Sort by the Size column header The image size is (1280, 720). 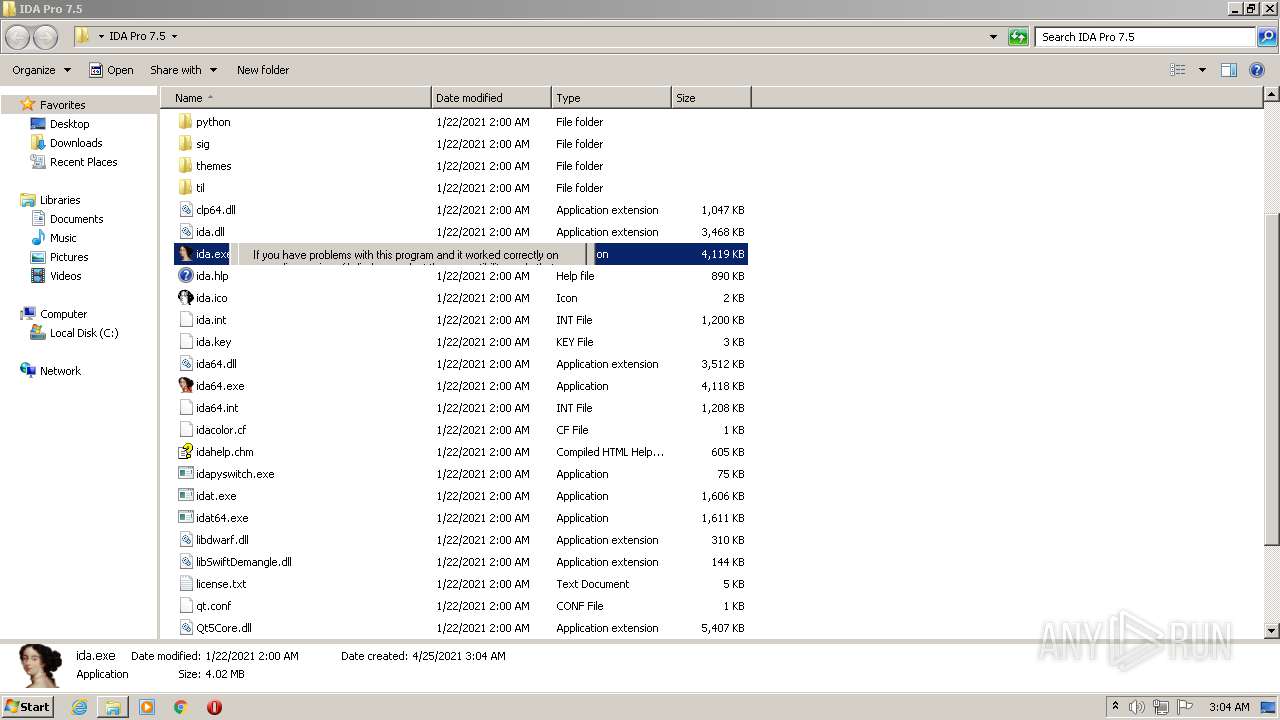point(711,98)
